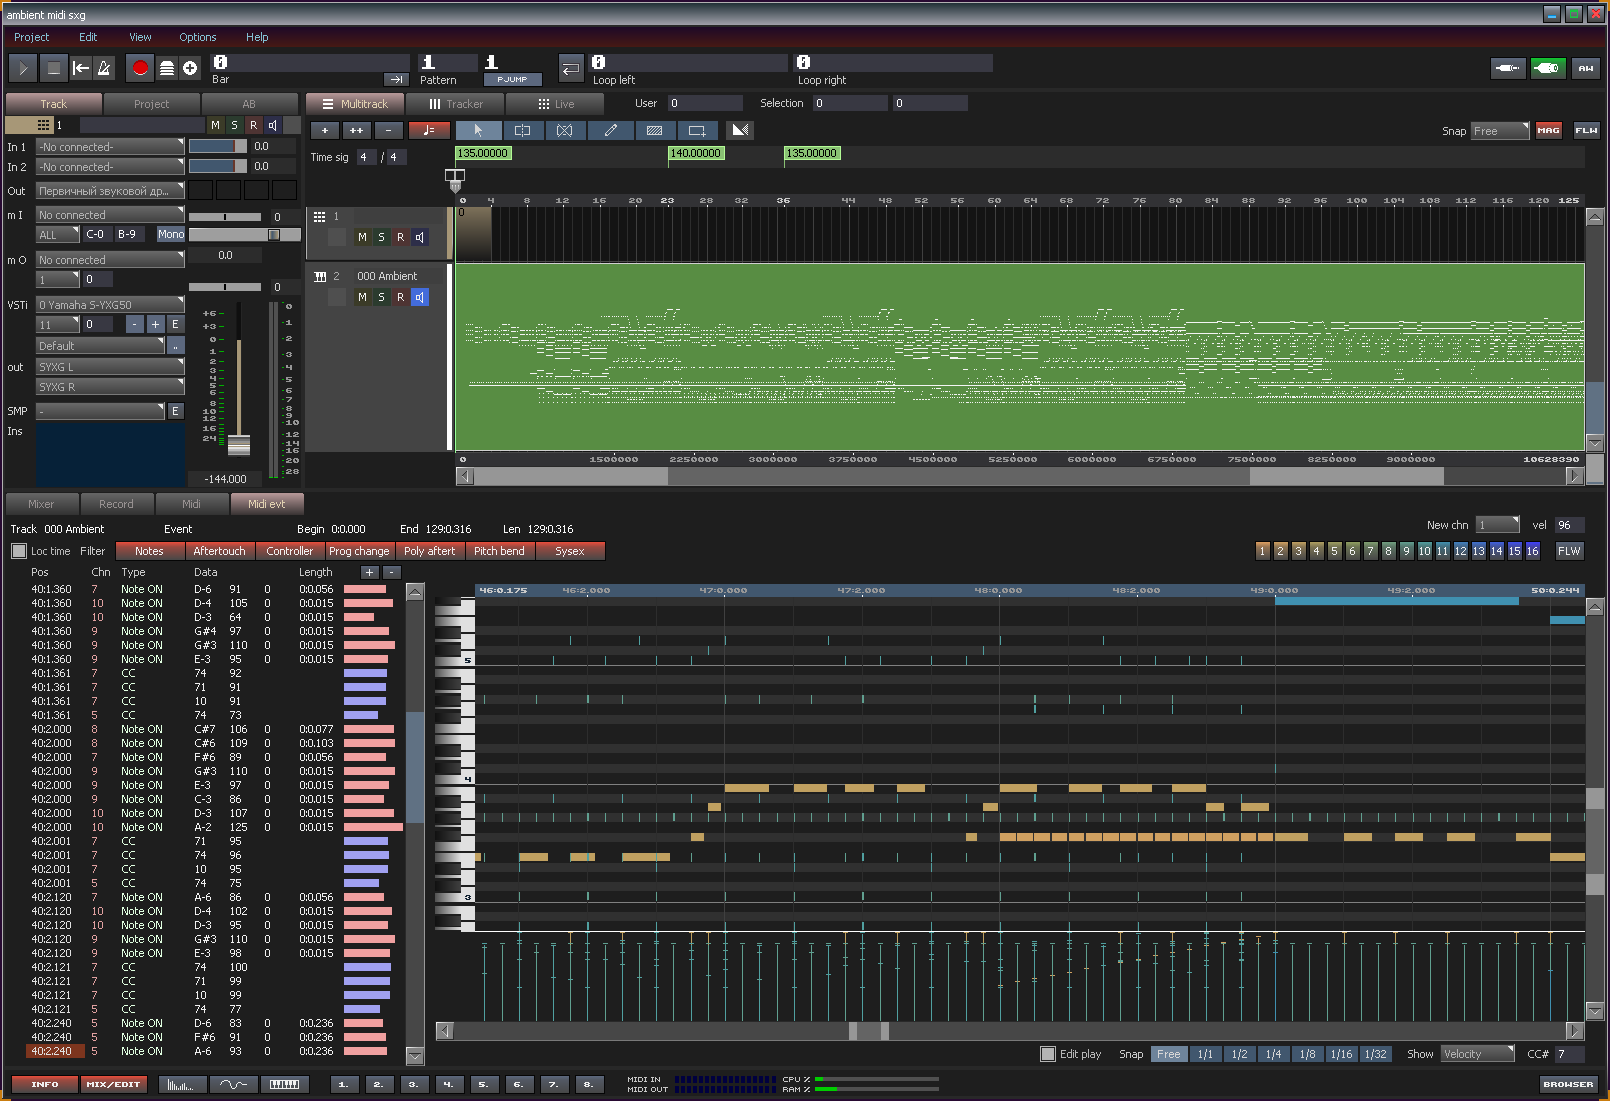Click the single plus add track button
The height and width of the screenshot is (1101, 1610).
[x=325, y=130]
